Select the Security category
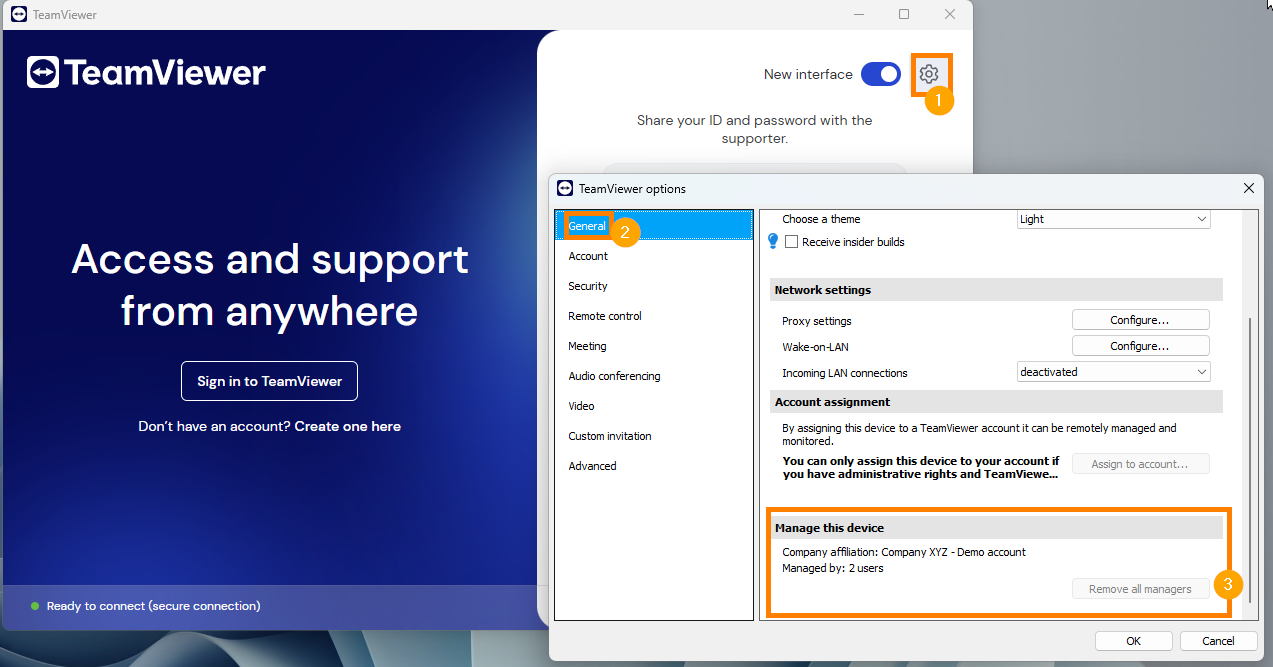This screenshot has height=667, width=1273. click(x=654, y=286)
